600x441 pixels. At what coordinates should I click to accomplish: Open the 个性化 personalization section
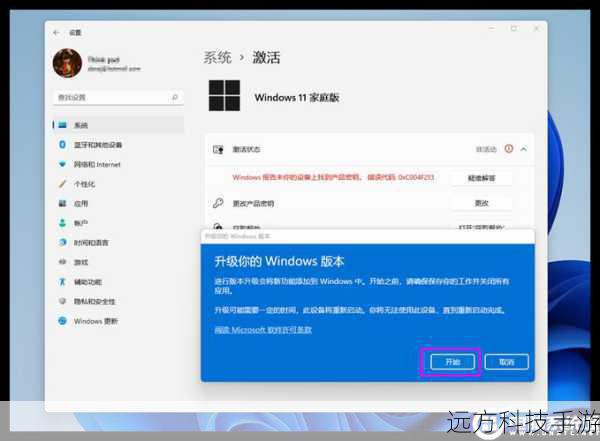[x=118, y=184]
